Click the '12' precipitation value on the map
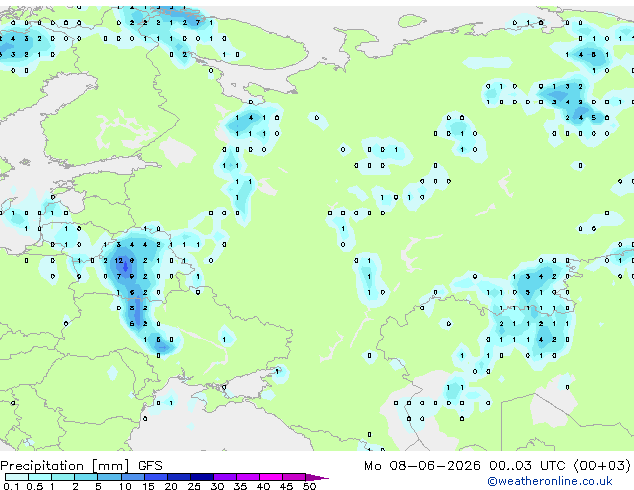This screenshot has height=490, width=634. click(x=118, y=261)
